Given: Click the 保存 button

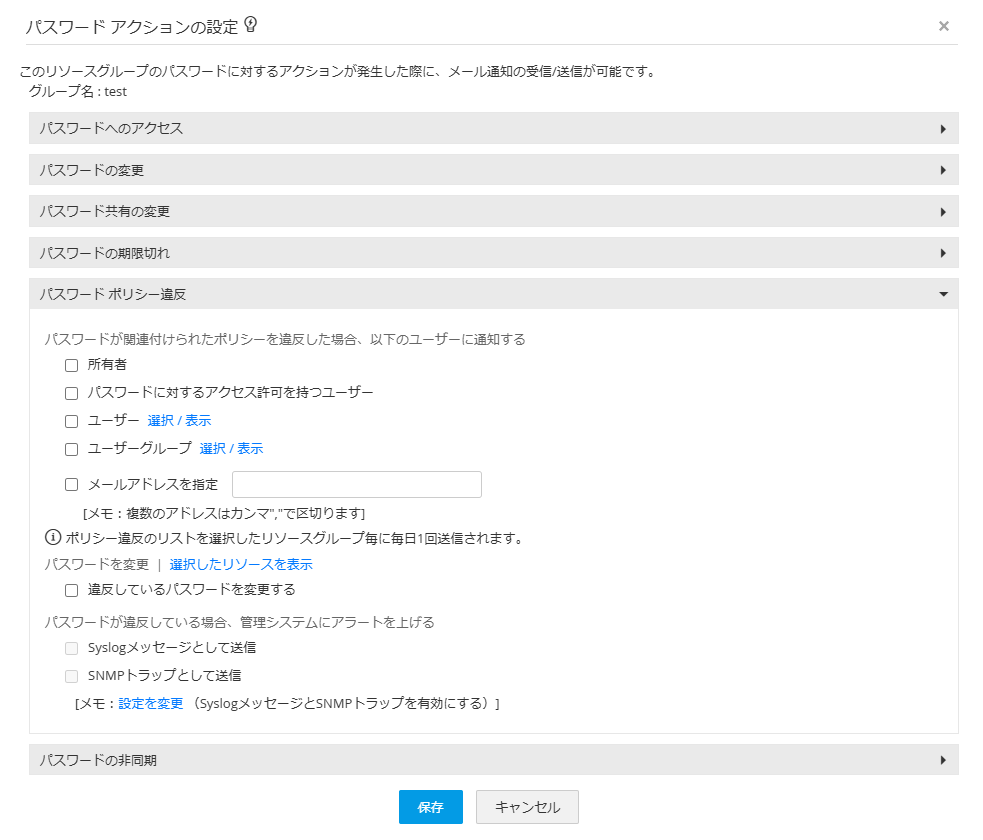Looking at the screenshot, I should pyautogui.click(x=431, y=807).
